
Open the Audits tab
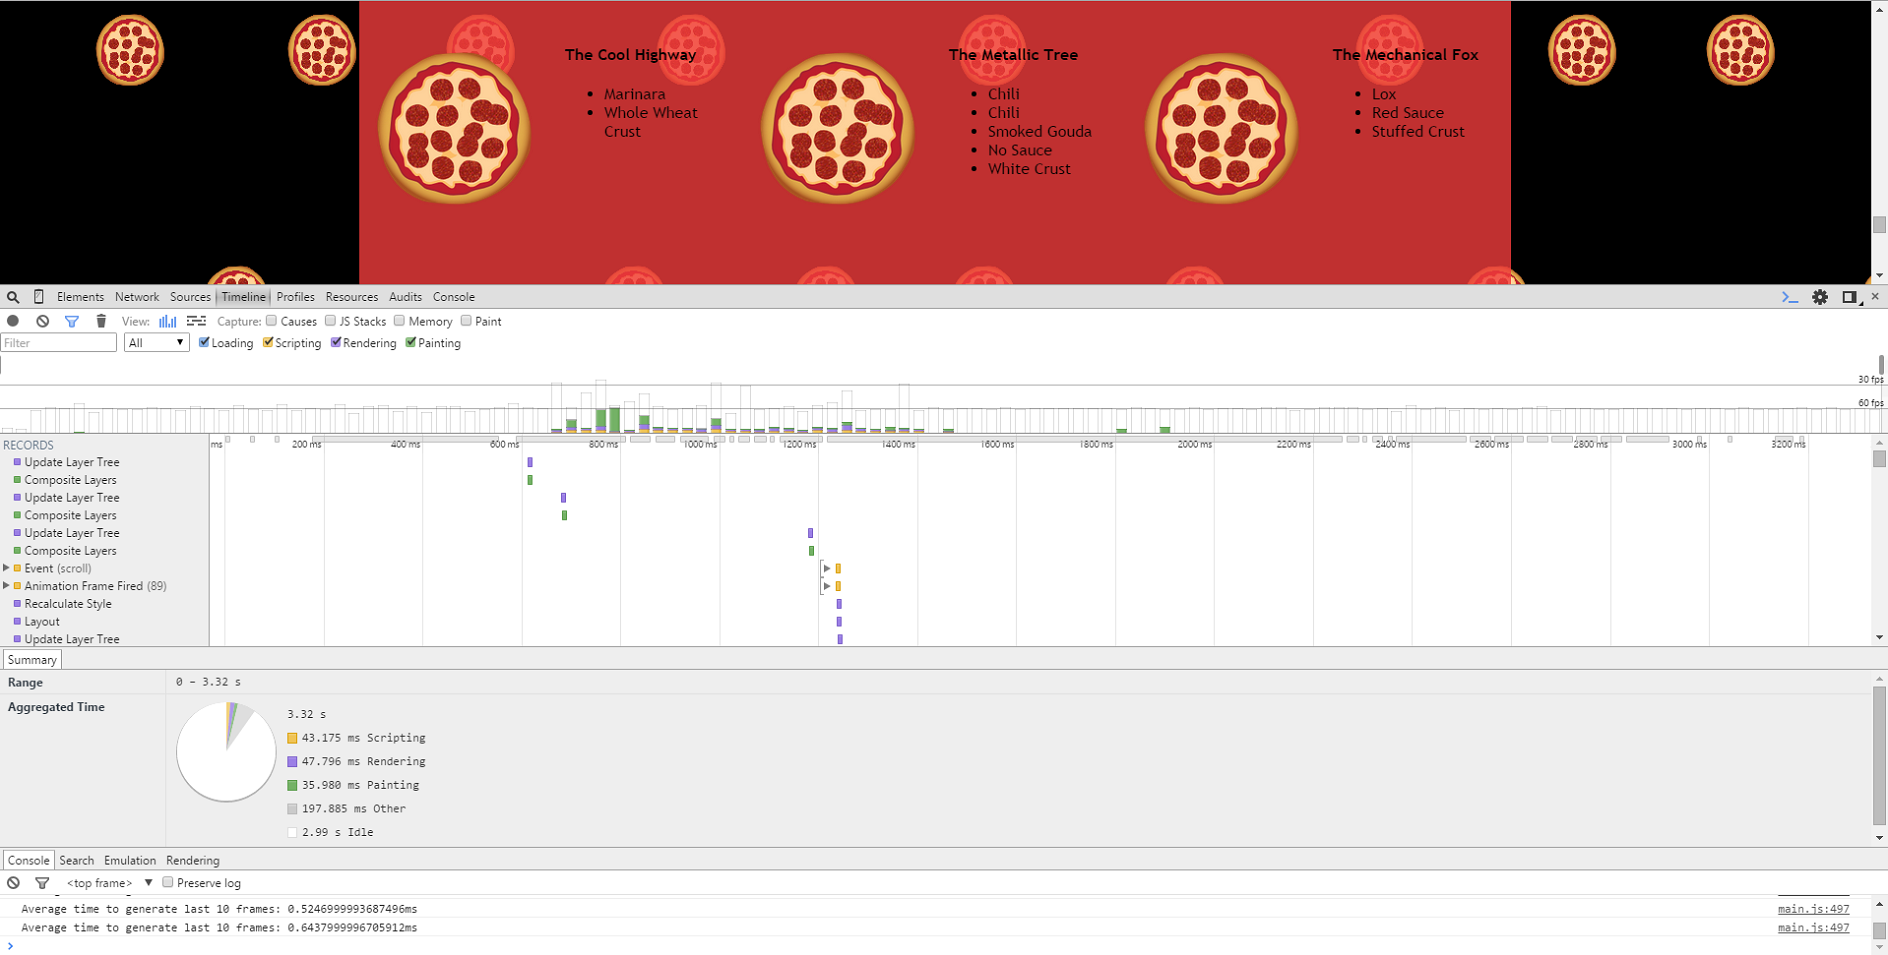point(405,297)
